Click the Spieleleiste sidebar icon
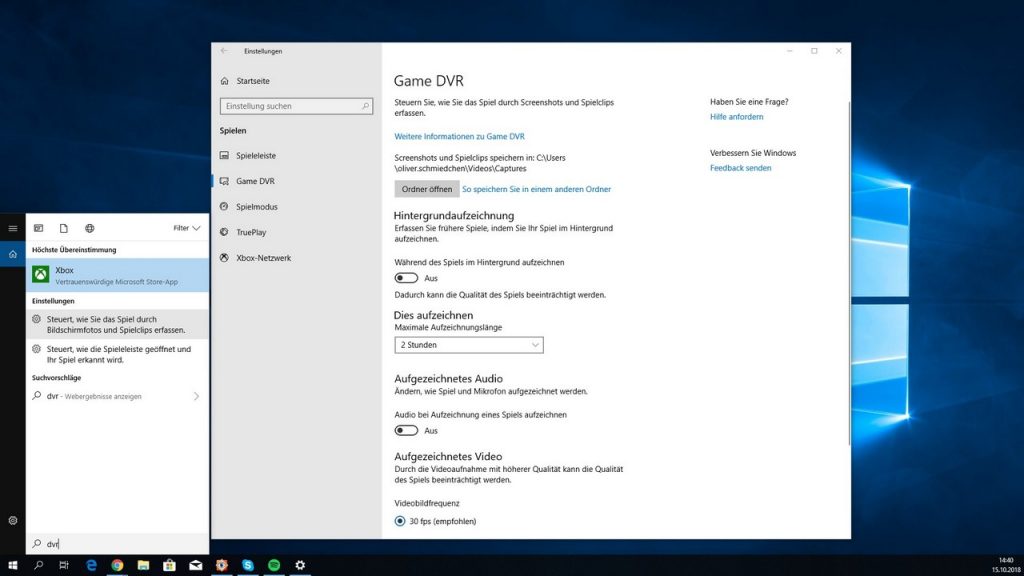 [225, 155]
